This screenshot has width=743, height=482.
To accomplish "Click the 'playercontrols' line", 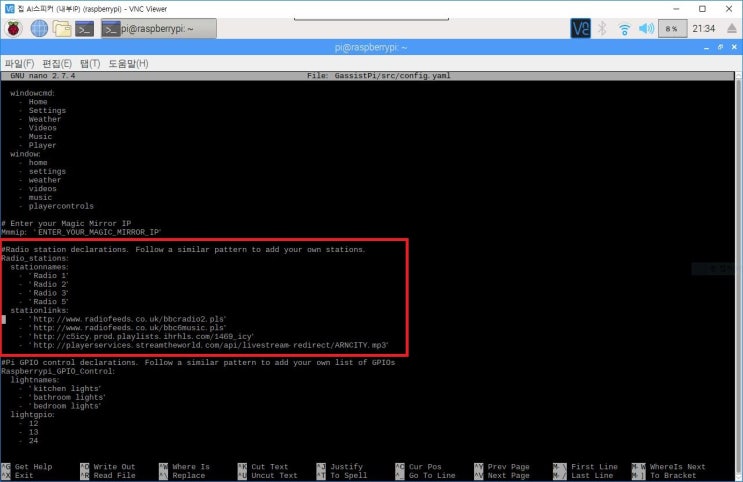I will click(61, 206).
